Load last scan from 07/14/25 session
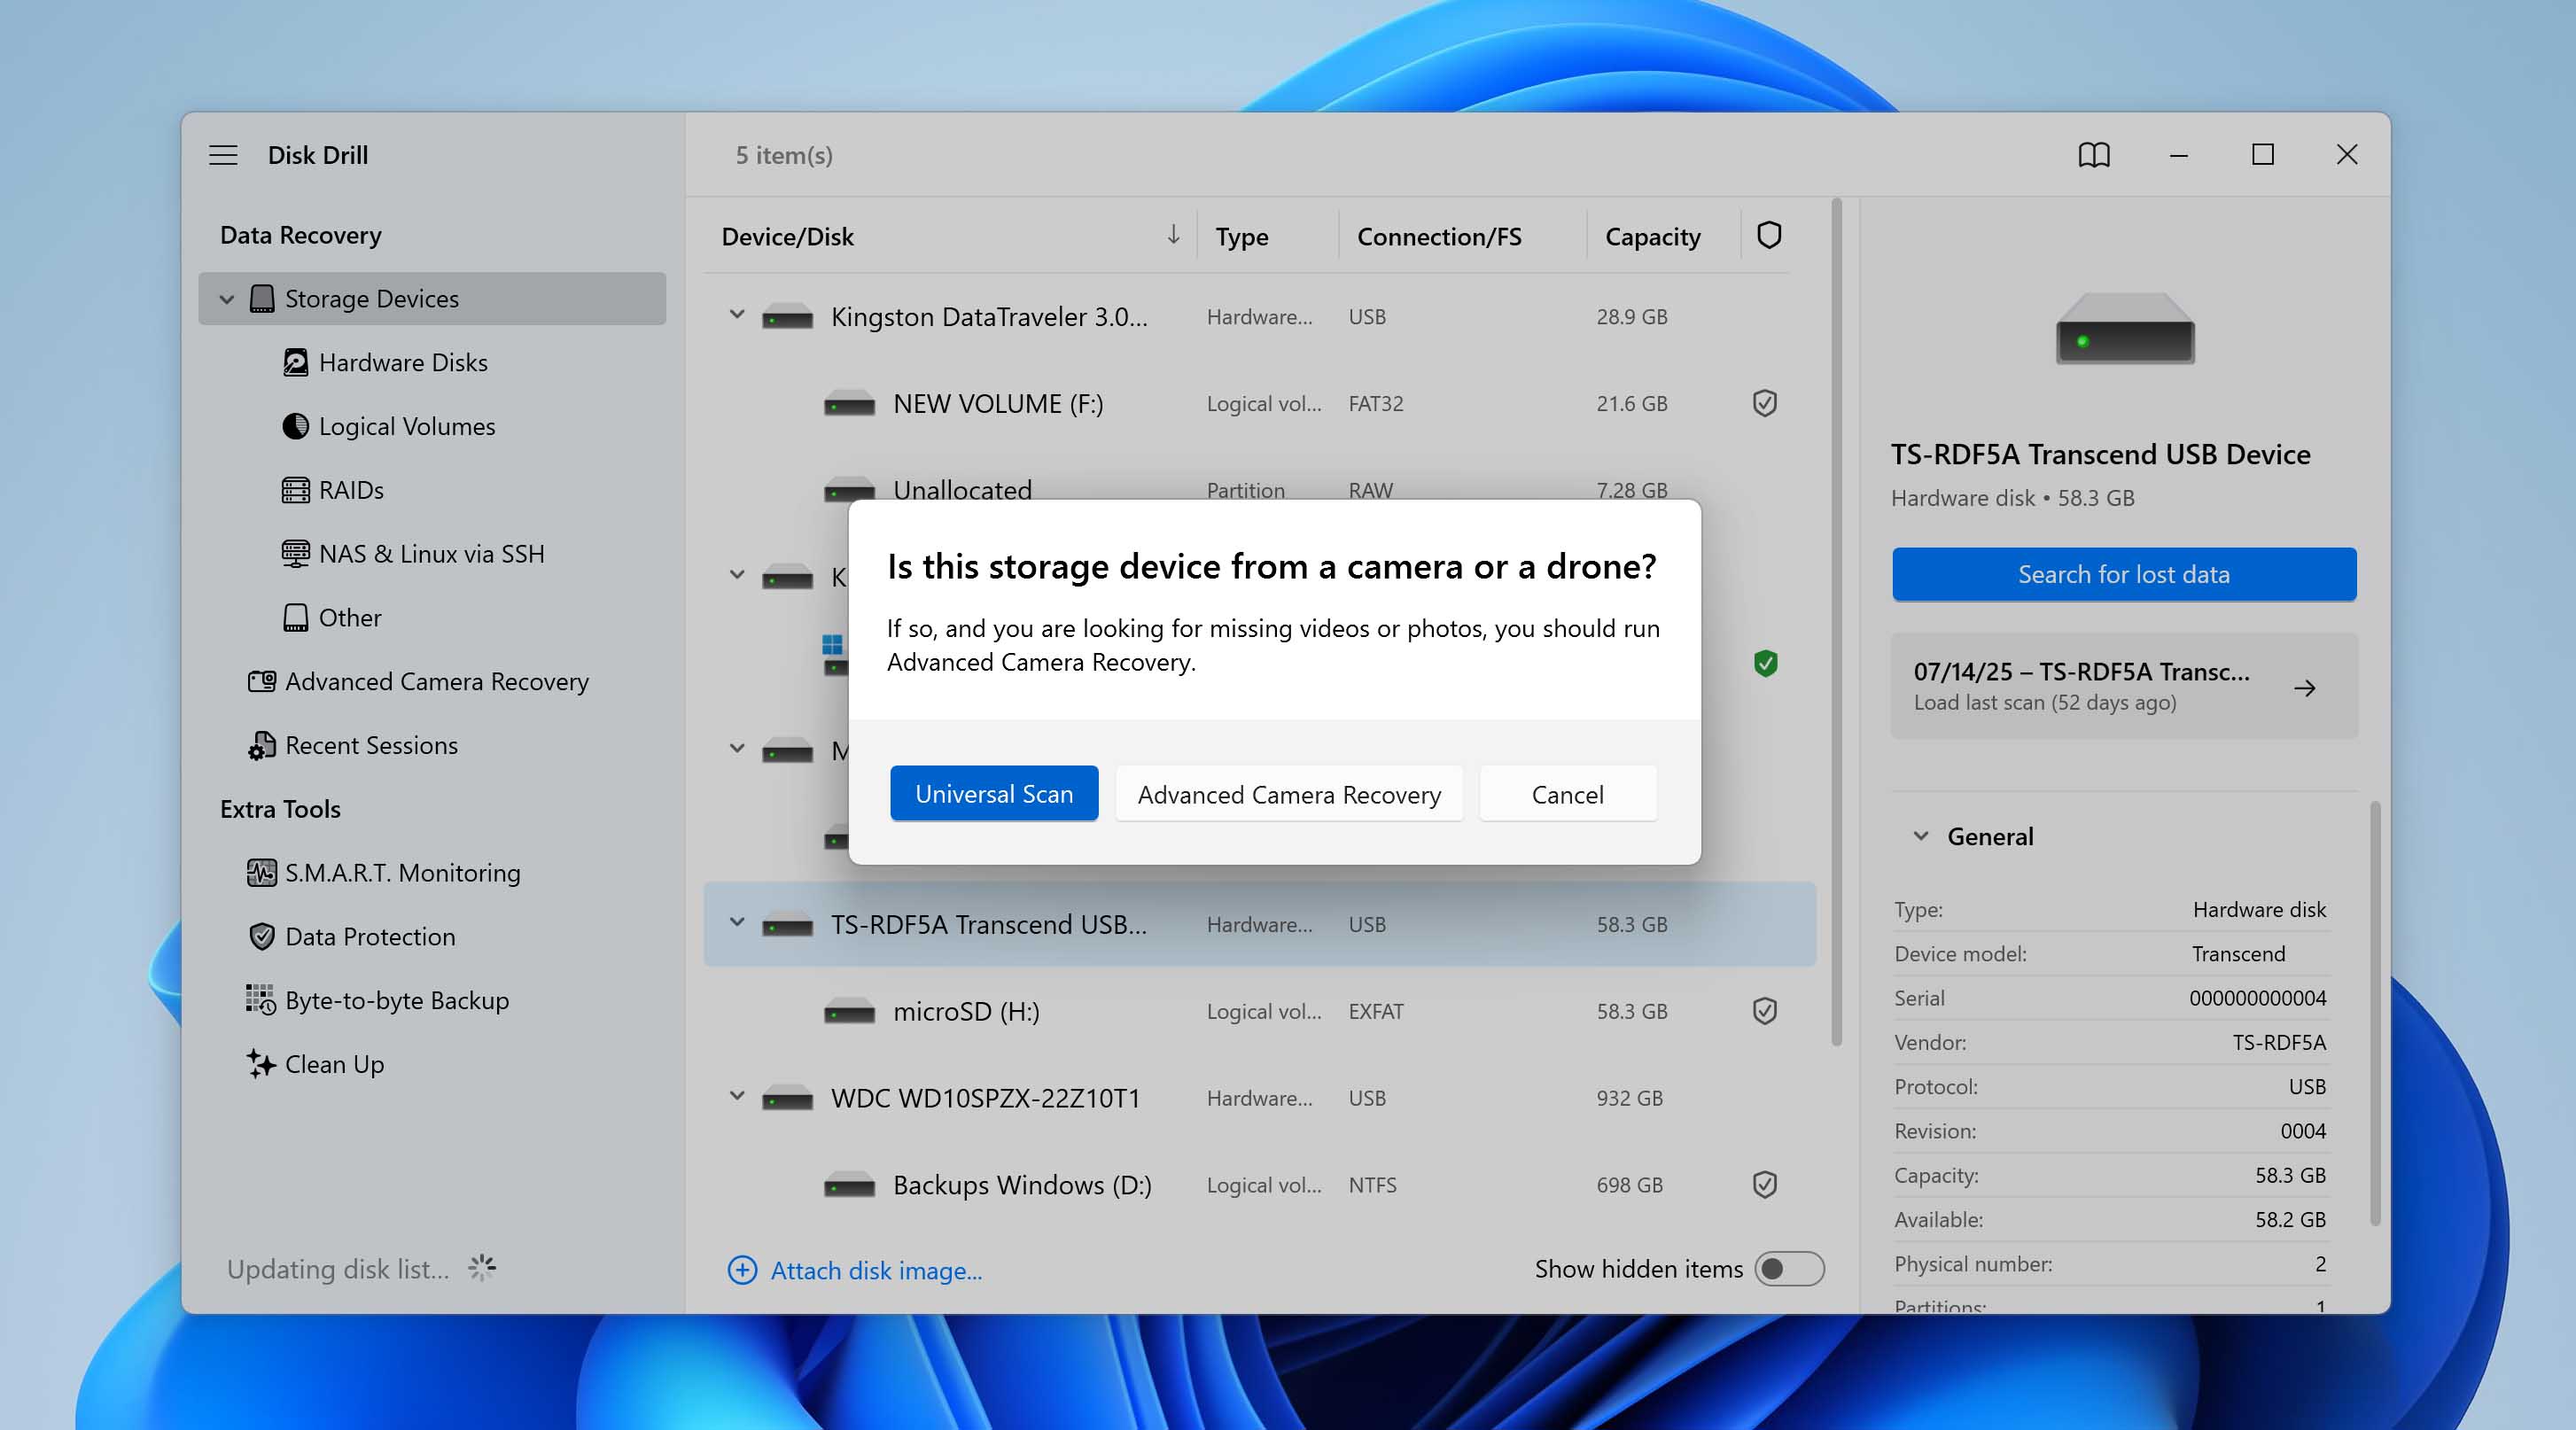This screenshot has width=2576, height=1430. (2123, 686)
